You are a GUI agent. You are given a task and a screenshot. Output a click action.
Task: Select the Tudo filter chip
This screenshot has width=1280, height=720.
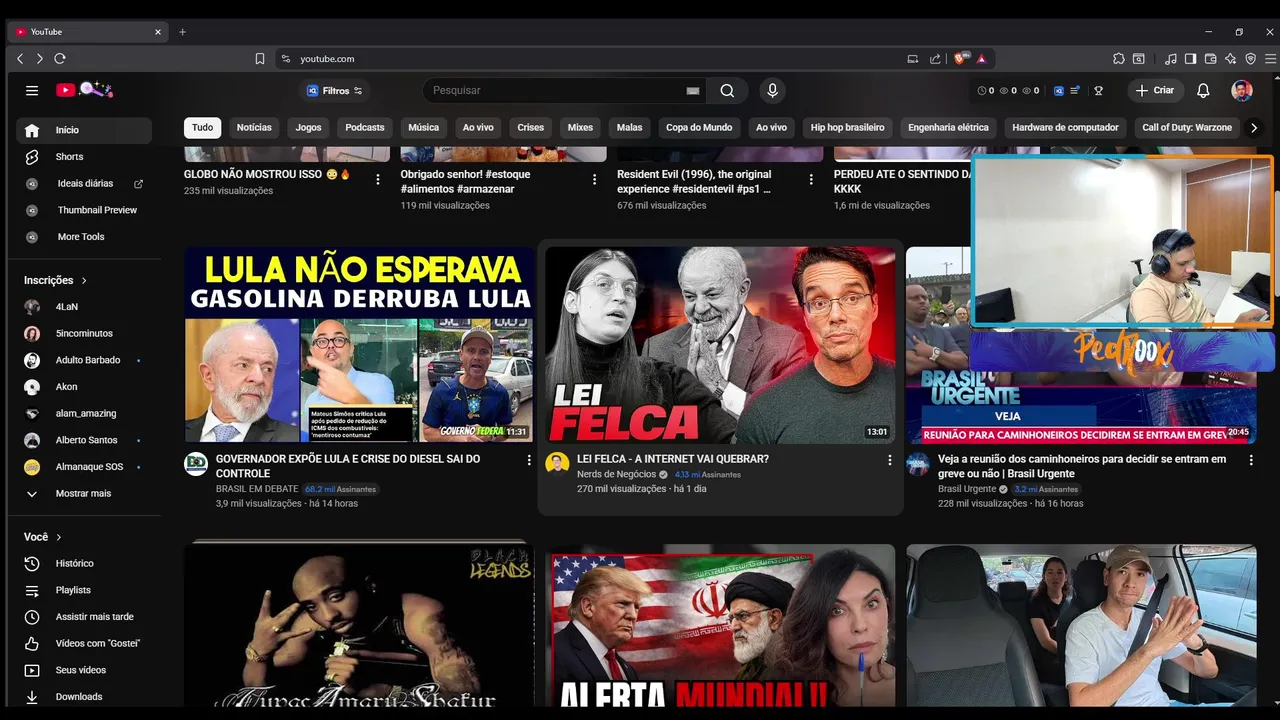202,128
